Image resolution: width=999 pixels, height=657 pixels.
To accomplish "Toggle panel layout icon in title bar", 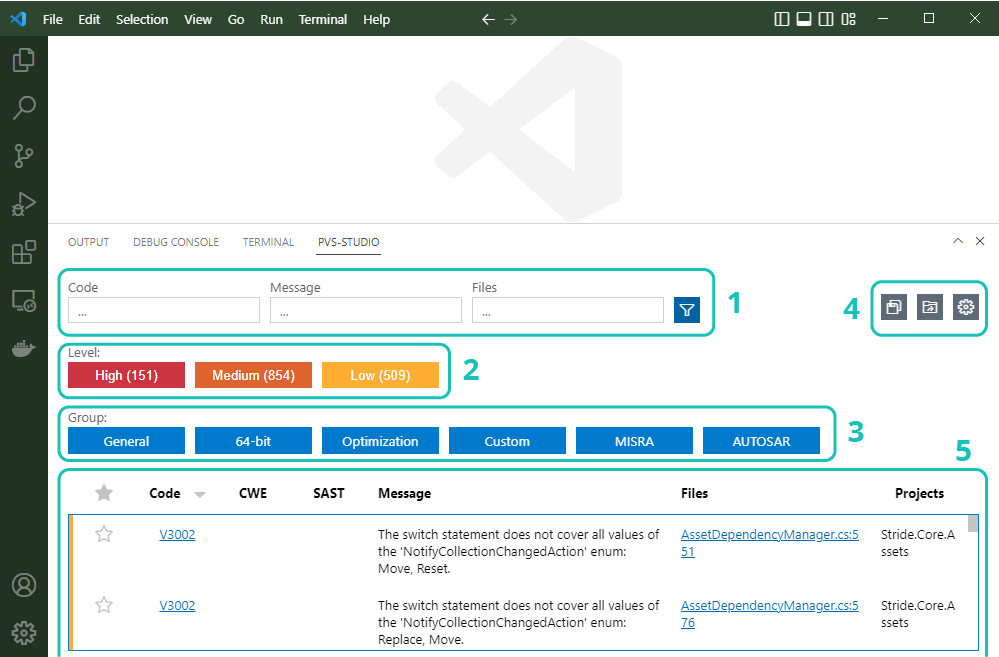I will [804, 19].
